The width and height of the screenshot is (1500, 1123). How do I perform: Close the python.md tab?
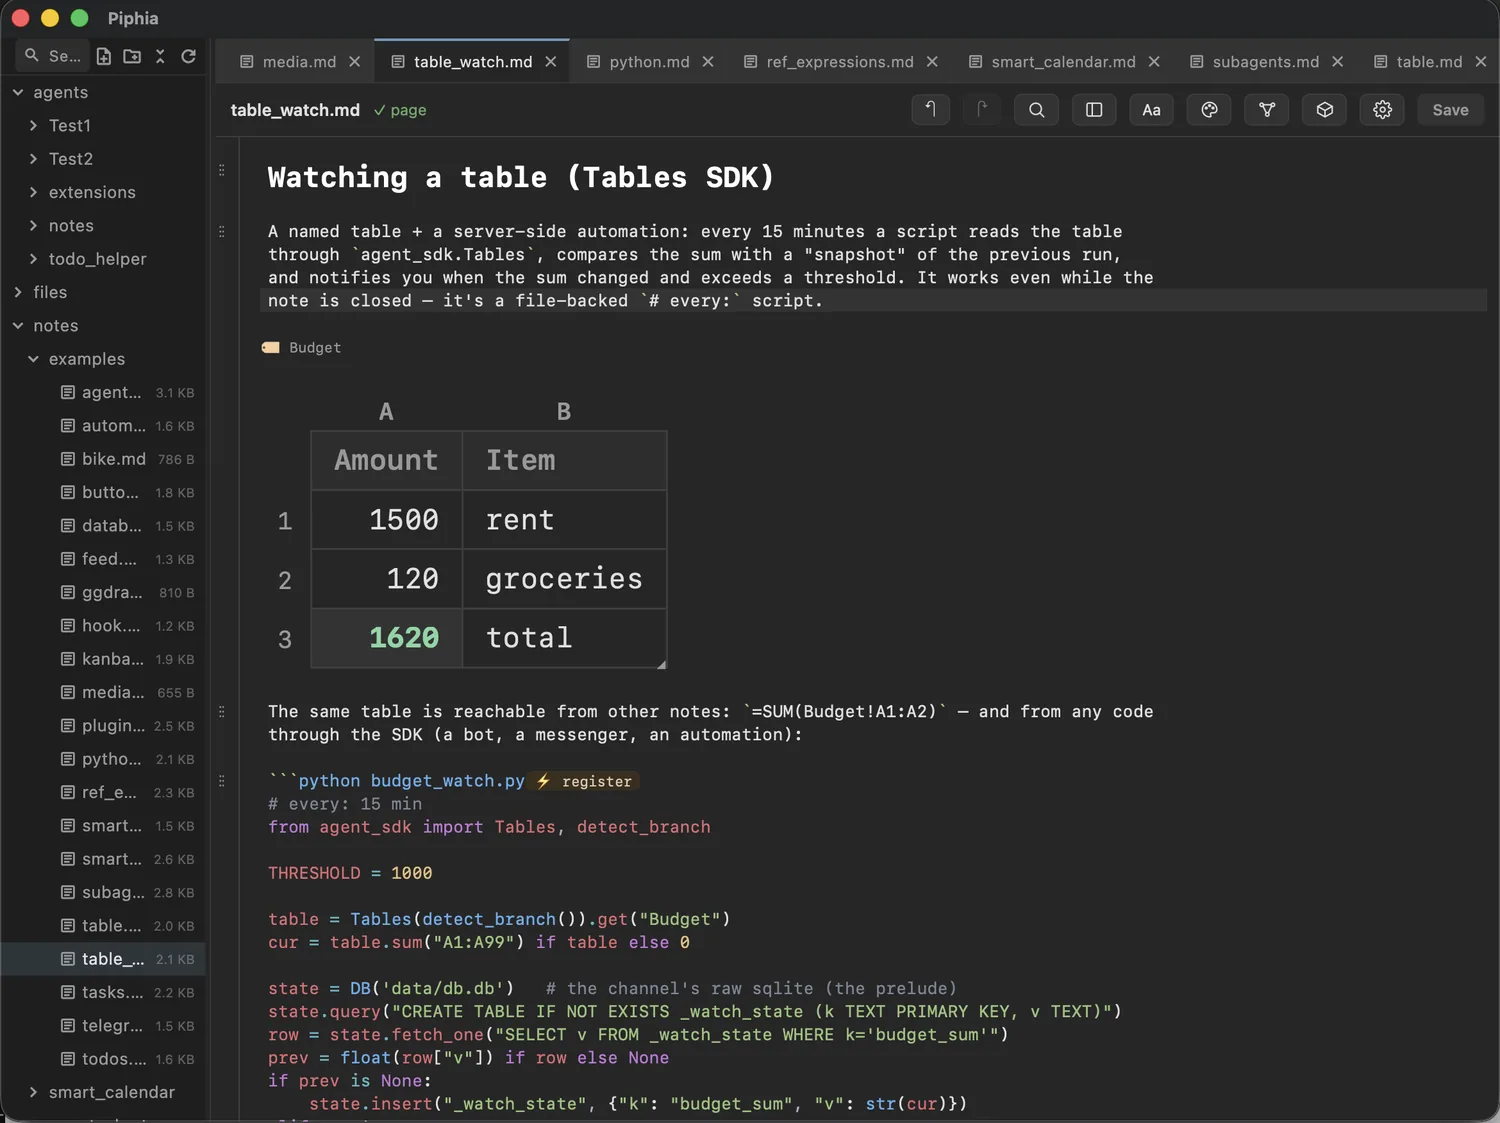tap(707, 62)
